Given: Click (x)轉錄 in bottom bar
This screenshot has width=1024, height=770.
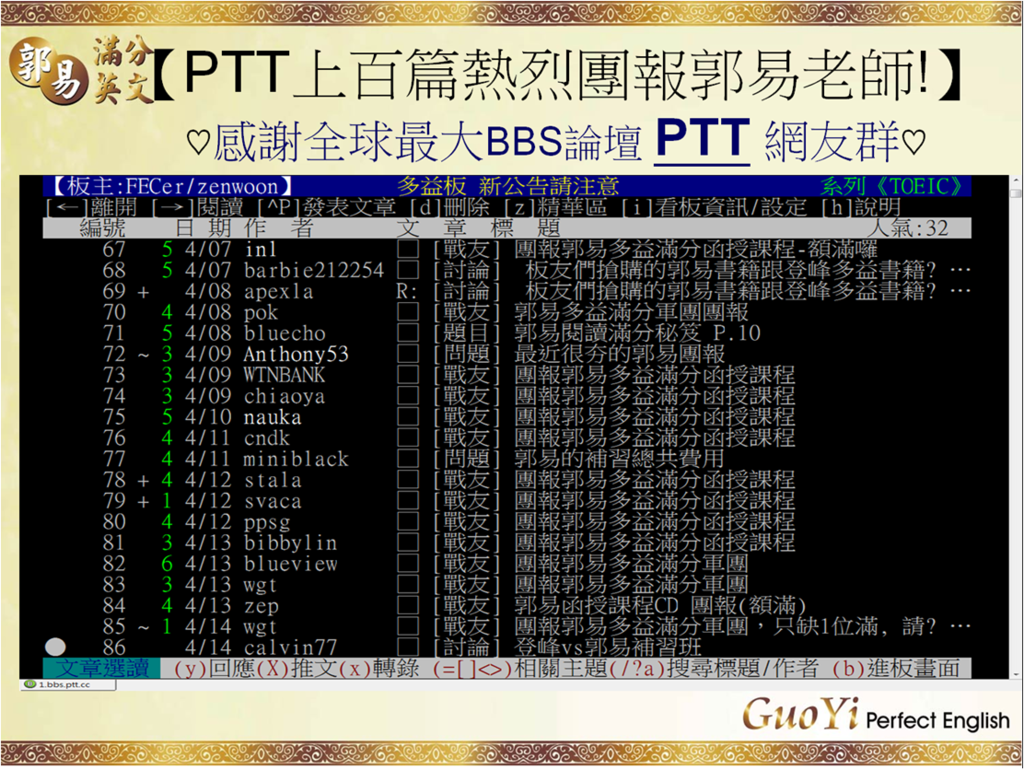Looking at the screenshot, I should 379,668.
